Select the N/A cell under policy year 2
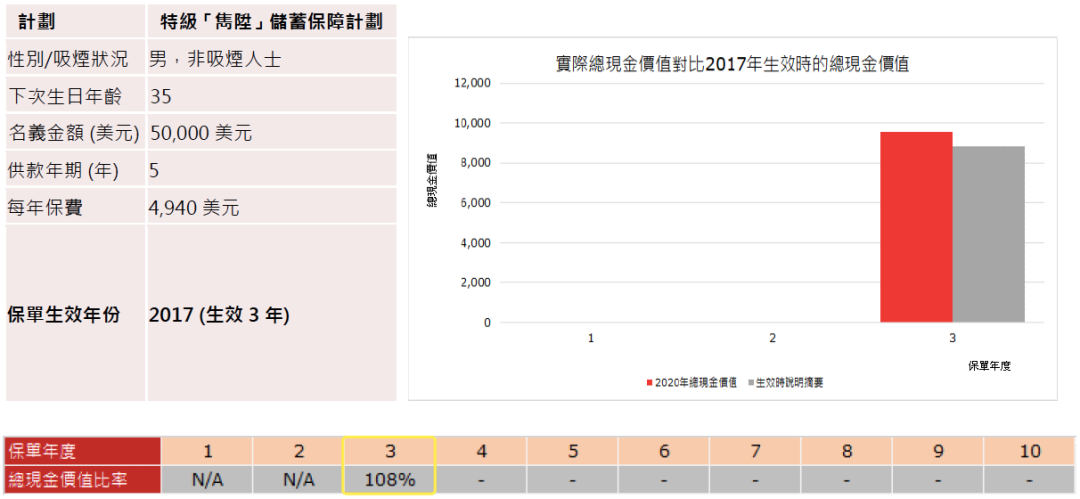This screenshot has width=1080, height=499. click(298, 480)
